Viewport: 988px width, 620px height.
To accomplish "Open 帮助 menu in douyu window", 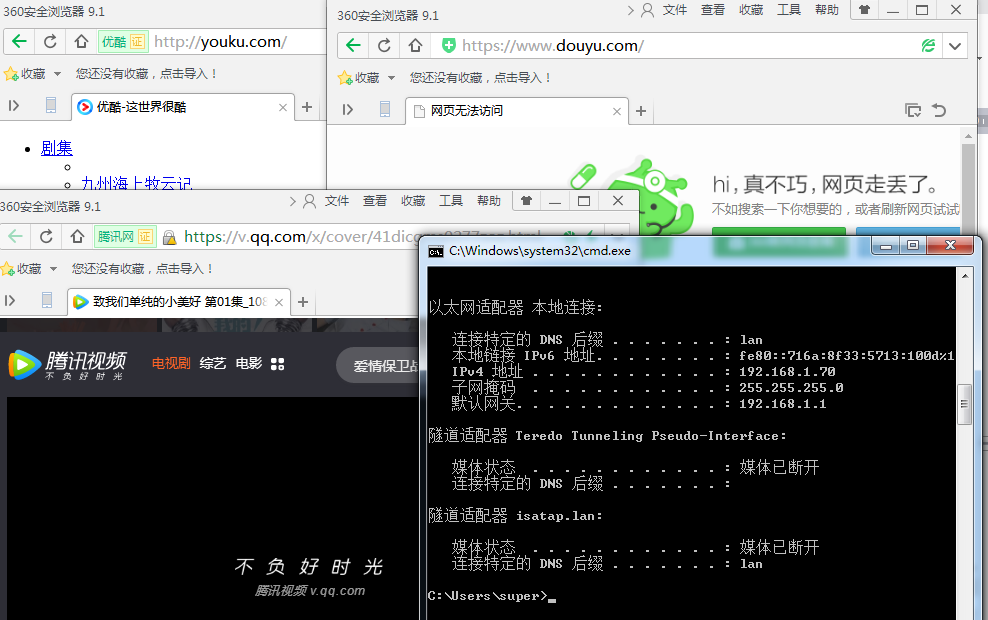I will coord(827,10).
